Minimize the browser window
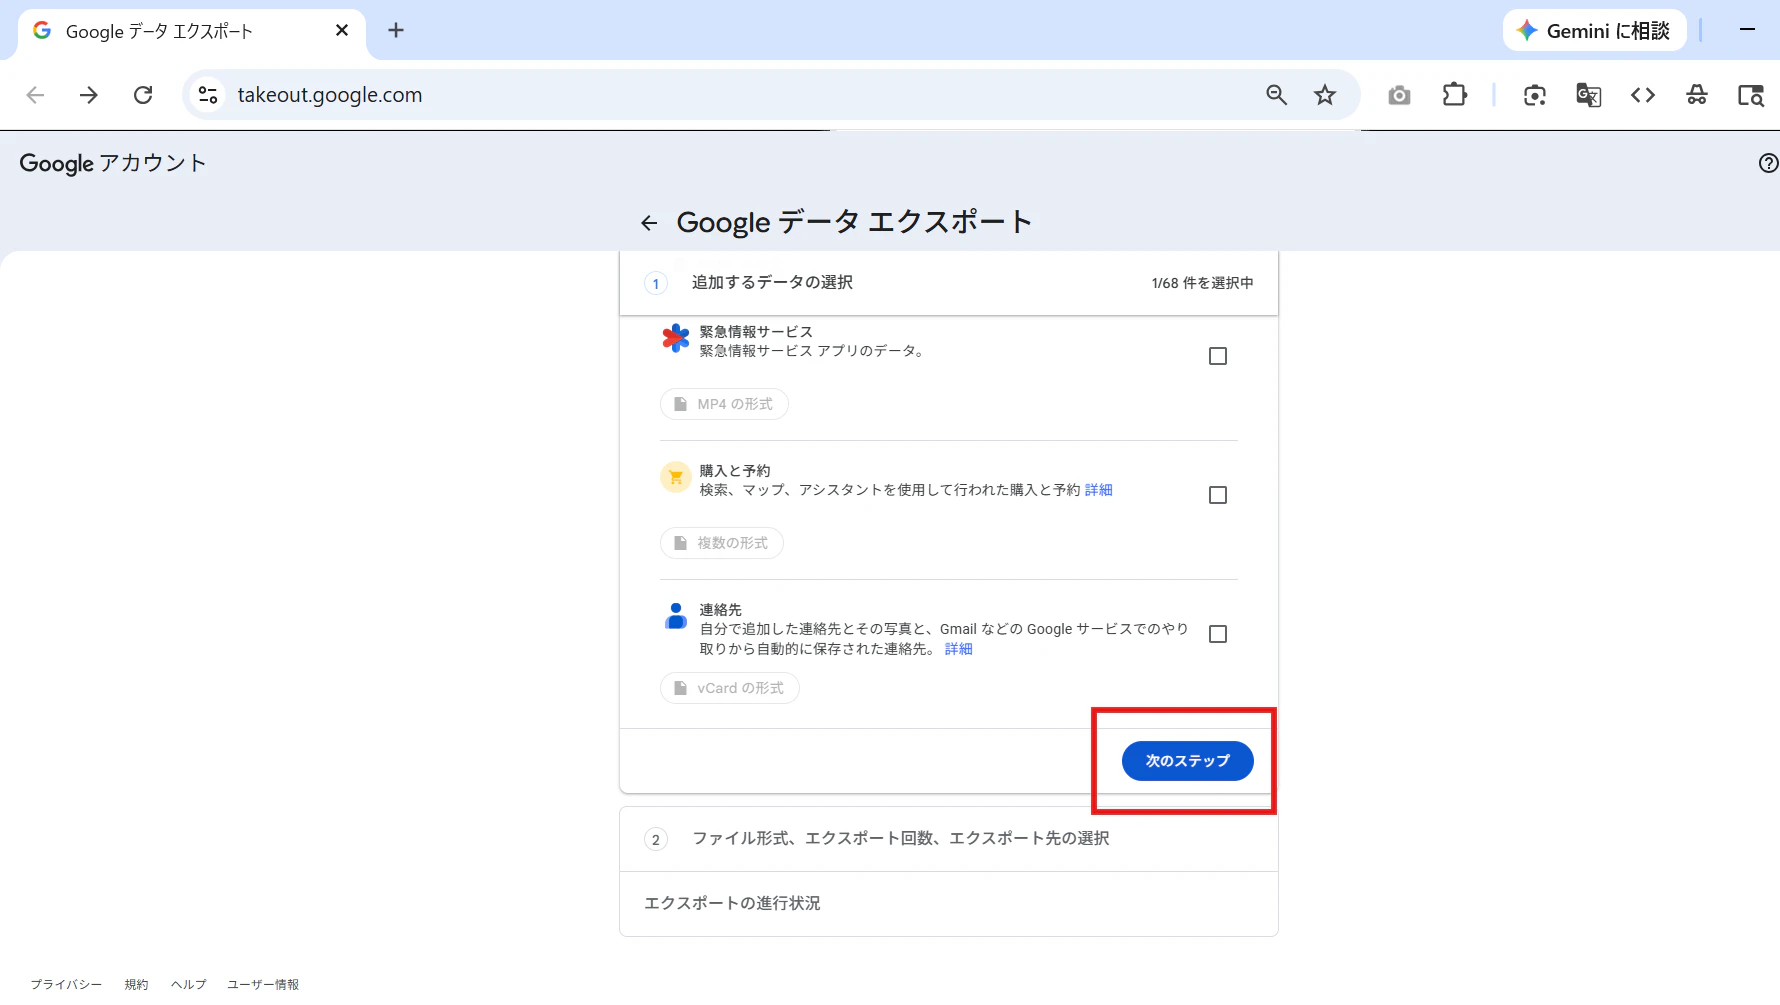Viewport: 1780px width, 1005px height. [x=1747, y=30]
